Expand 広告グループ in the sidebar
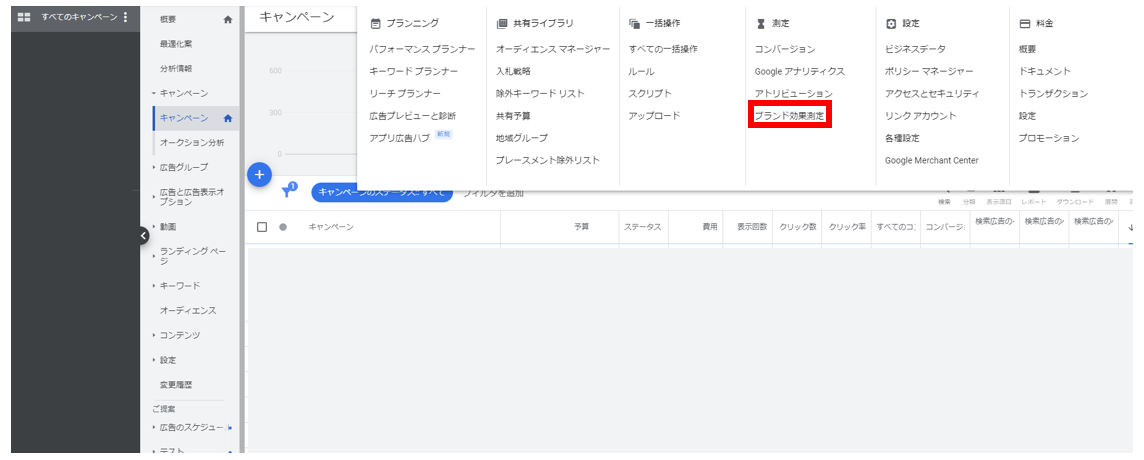Screen dimensions: 1144x460 tap(154, 167)
